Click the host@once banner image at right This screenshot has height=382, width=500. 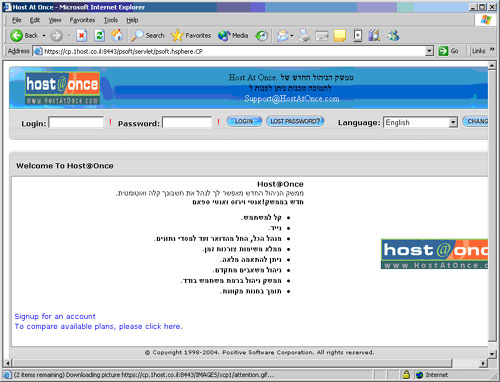[434, 254]
